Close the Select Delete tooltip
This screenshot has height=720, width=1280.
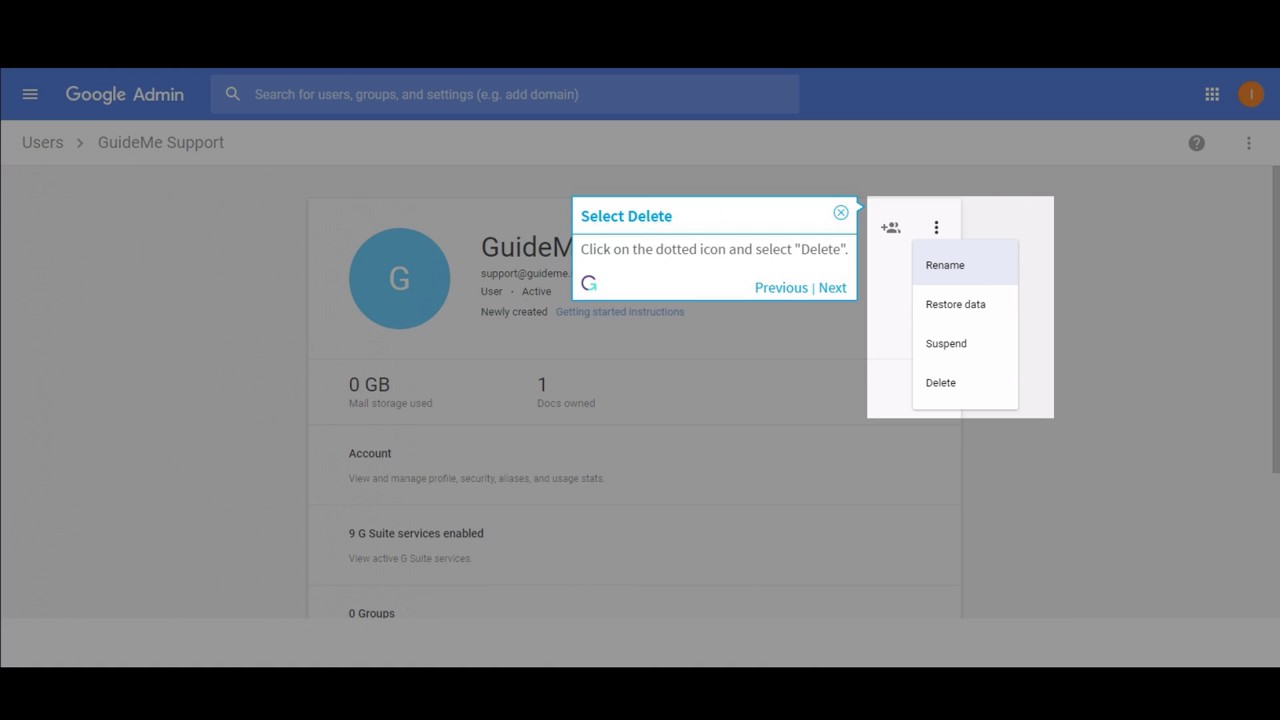tap(841, 213)
